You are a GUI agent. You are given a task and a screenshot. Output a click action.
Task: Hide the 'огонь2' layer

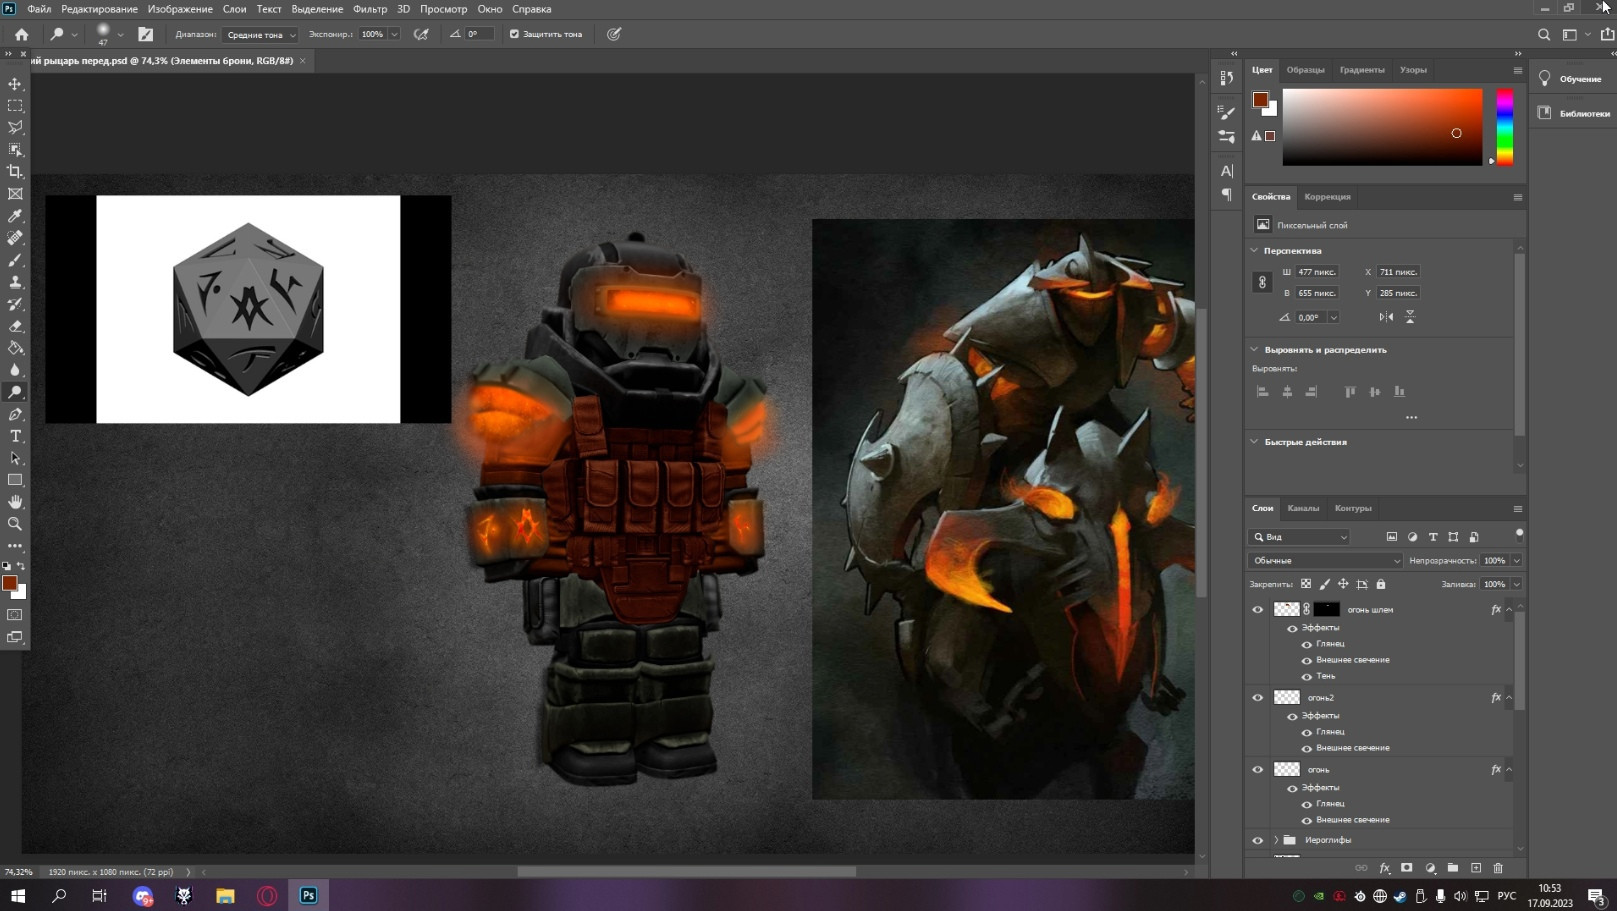point(1258,698)
